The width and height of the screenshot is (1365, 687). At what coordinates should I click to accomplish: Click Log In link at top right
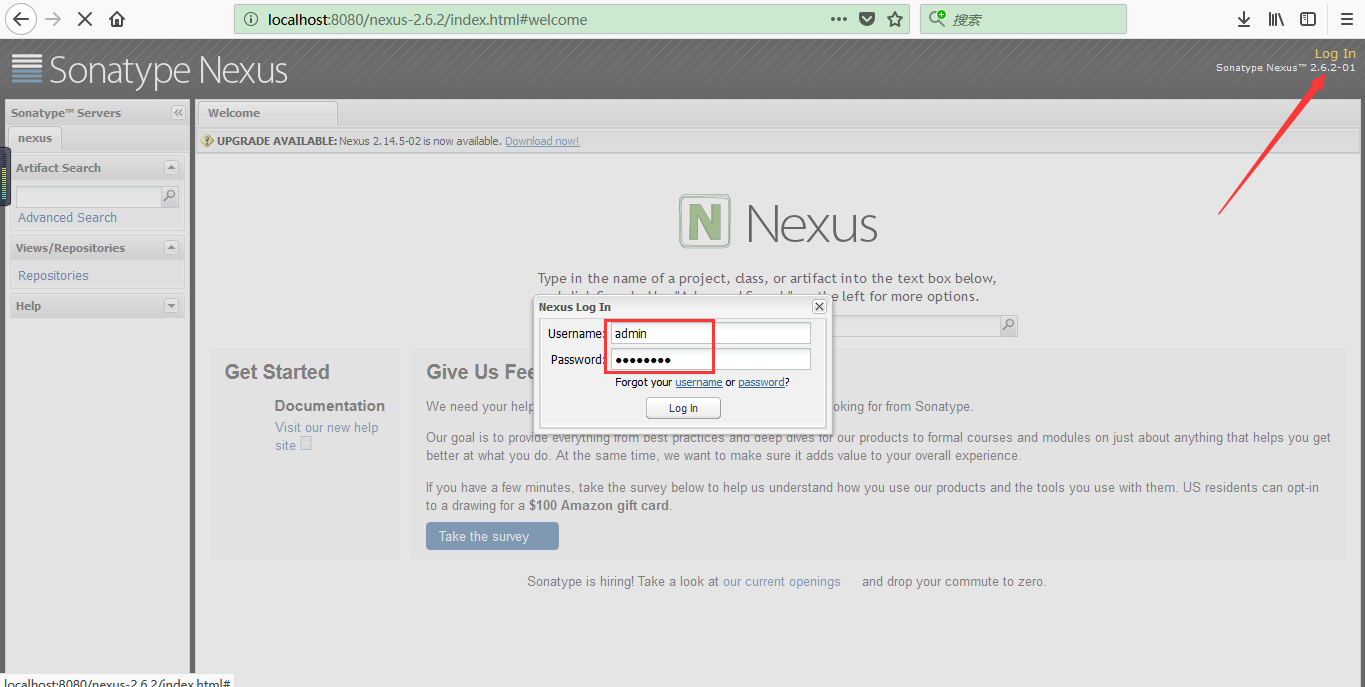tap(1335, 54)
